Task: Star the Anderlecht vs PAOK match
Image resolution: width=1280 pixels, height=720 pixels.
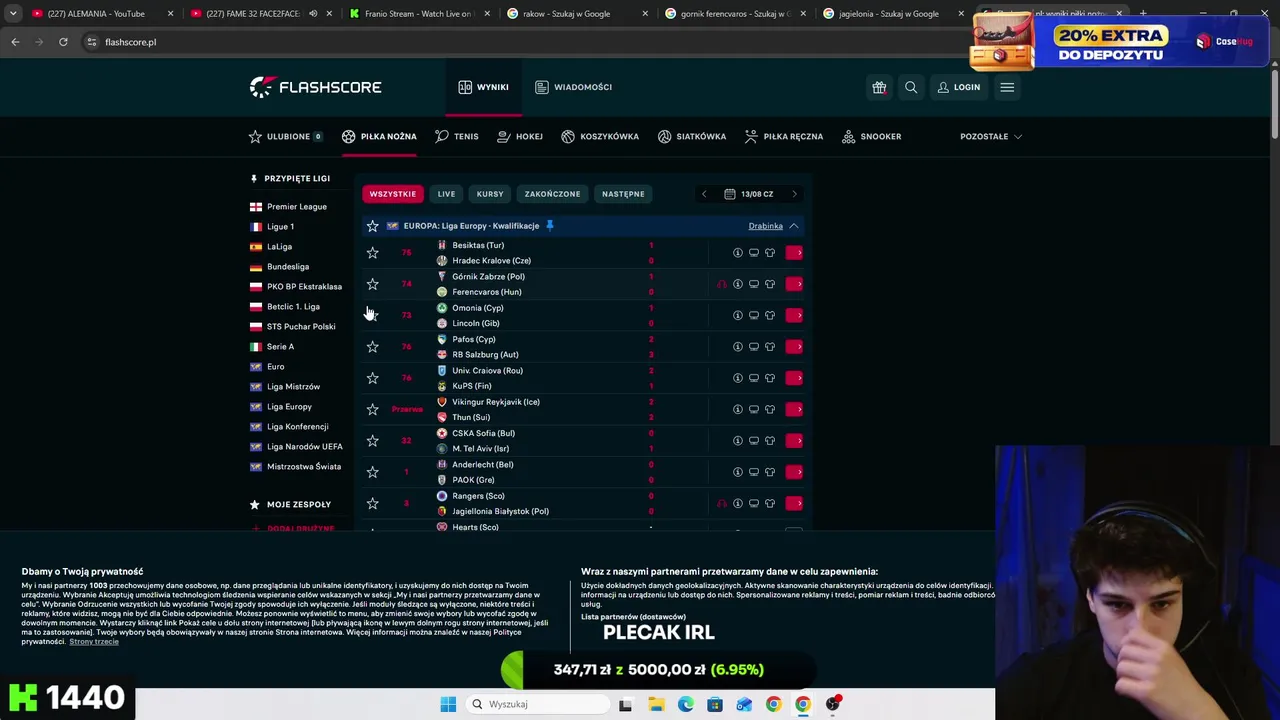Action: click(x=372, y=472)
